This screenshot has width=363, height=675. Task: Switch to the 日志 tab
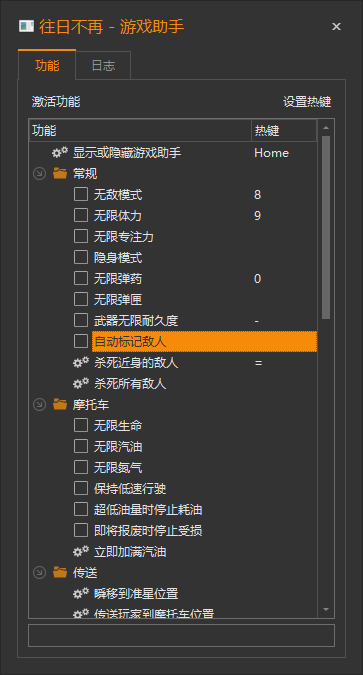click(103, 65)
